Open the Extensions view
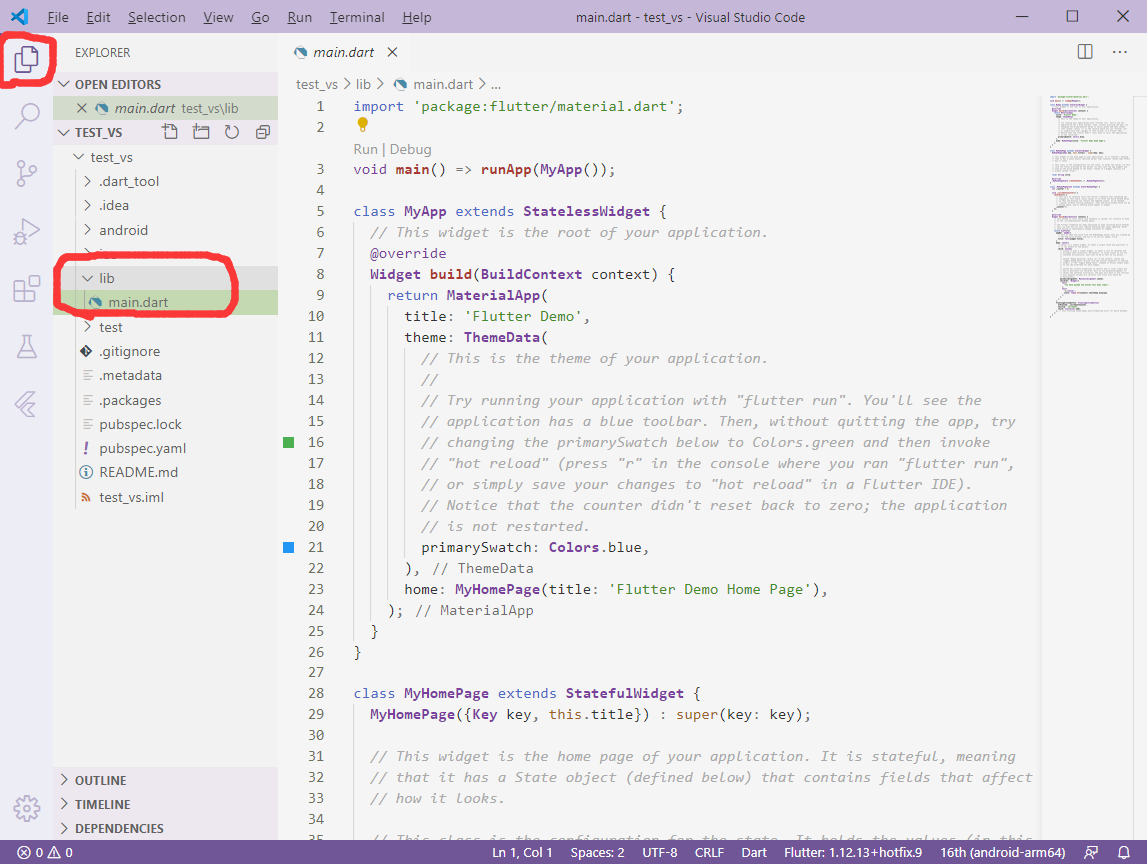 coord(26,289)
